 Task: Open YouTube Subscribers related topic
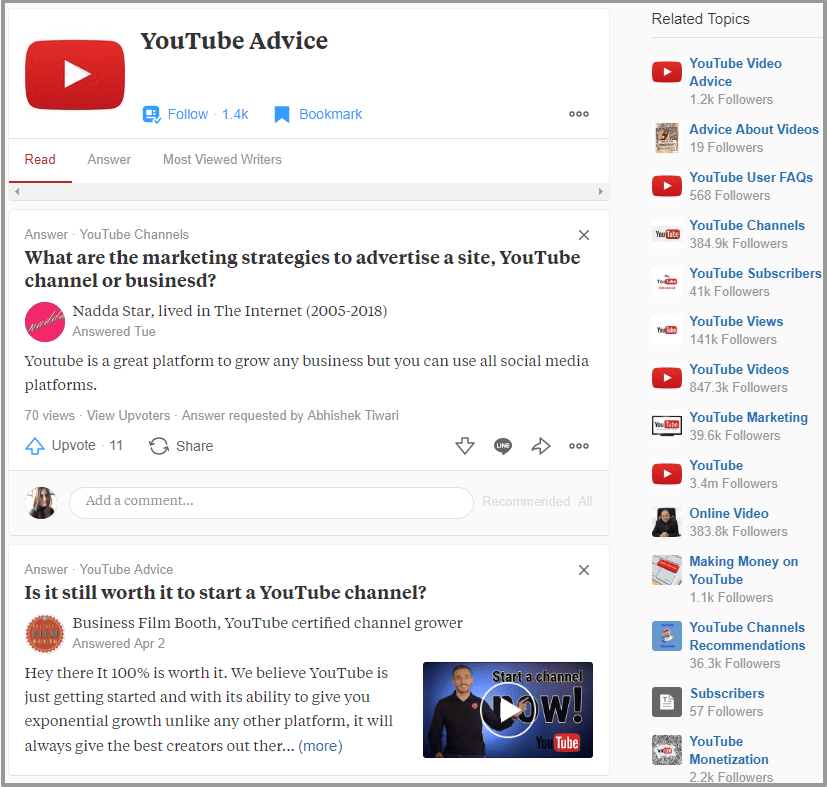[755, 273]
